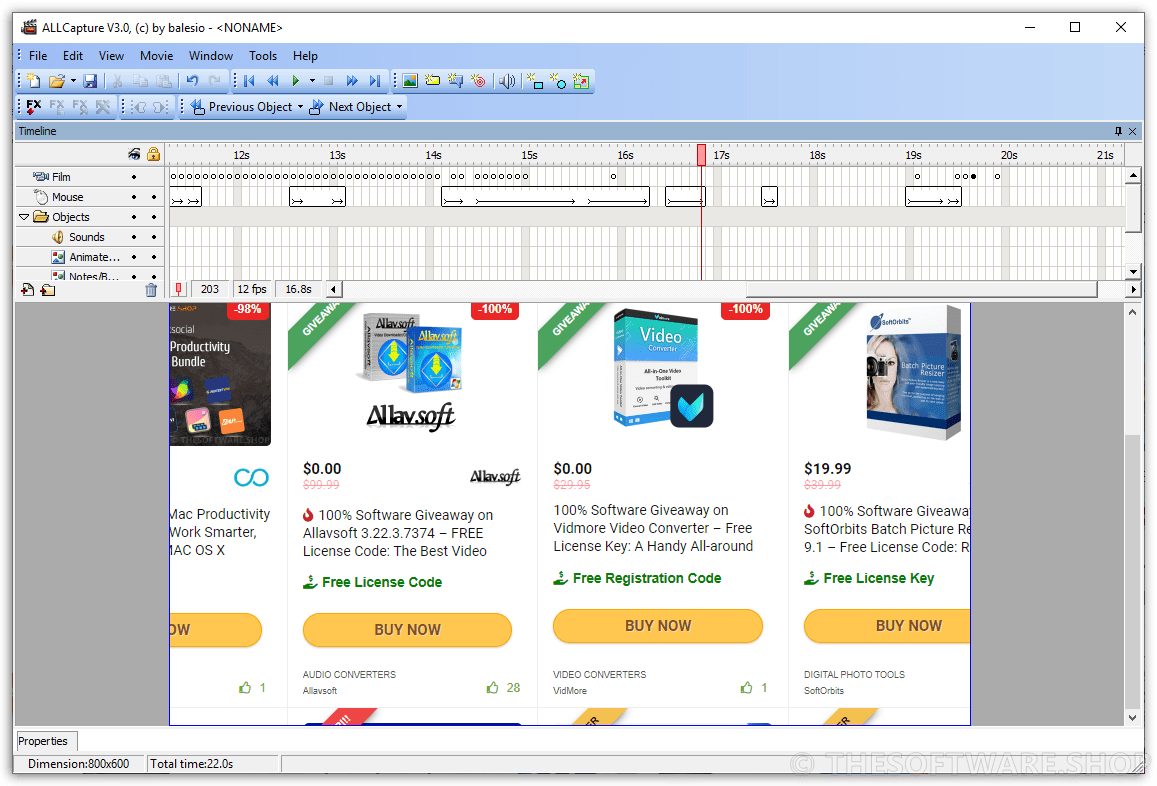Screen dimensions: 1157x786
Task: Open the Previous Object dropdown arrow
Action: 300,106
